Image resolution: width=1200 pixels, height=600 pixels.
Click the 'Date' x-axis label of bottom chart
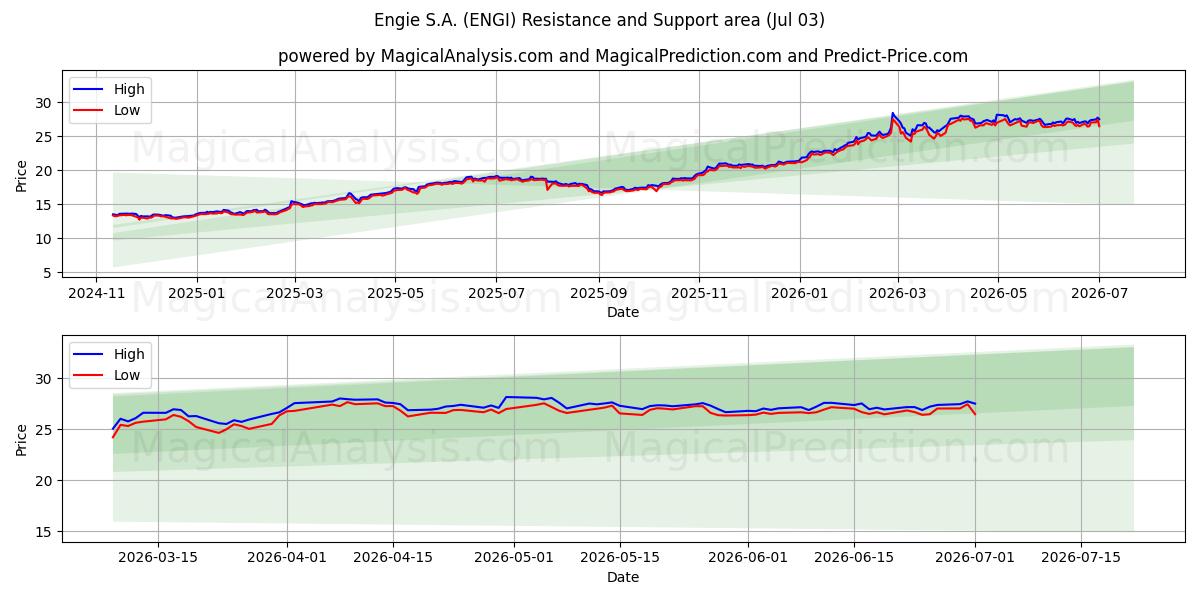623,577
